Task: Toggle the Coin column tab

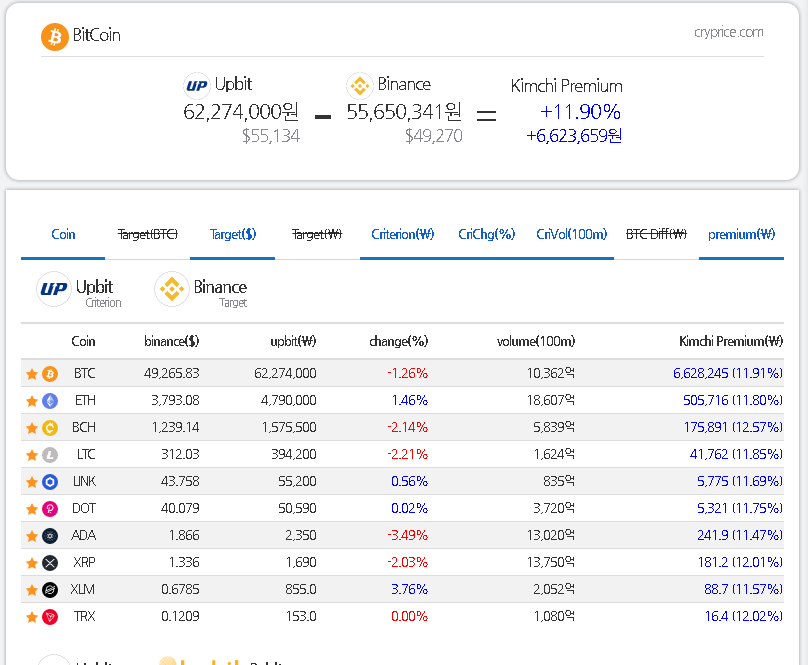Action: pos(63,235)
